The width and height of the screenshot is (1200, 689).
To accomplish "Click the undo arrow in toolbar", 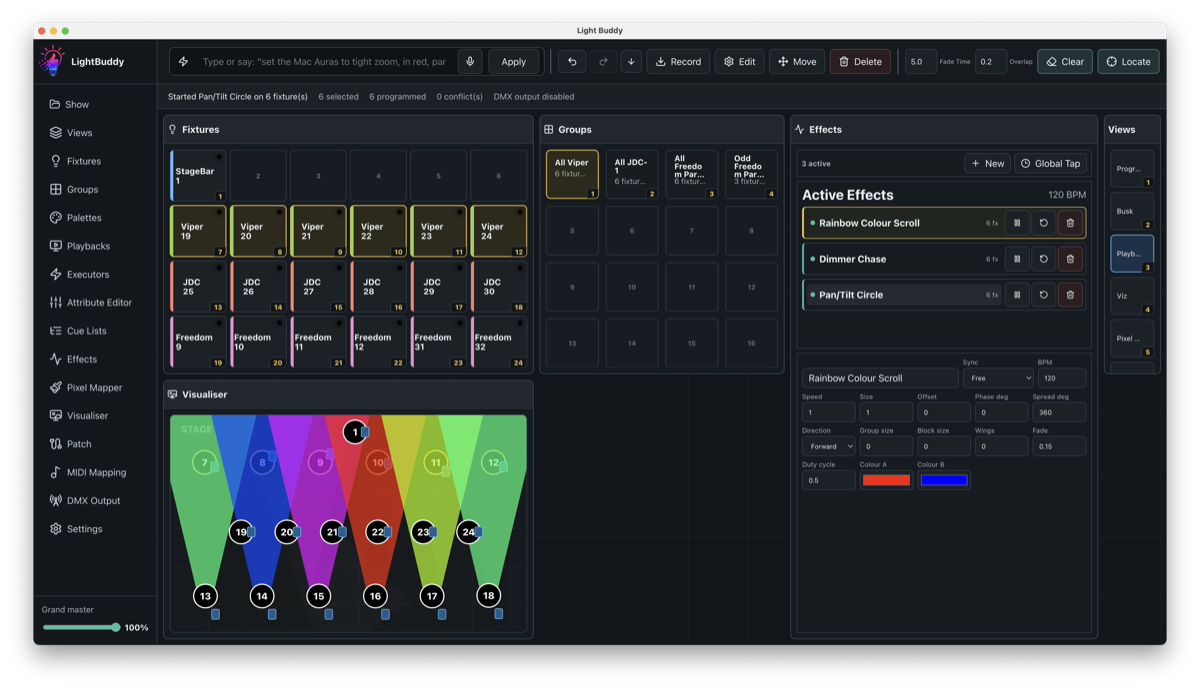I will 572,62.
